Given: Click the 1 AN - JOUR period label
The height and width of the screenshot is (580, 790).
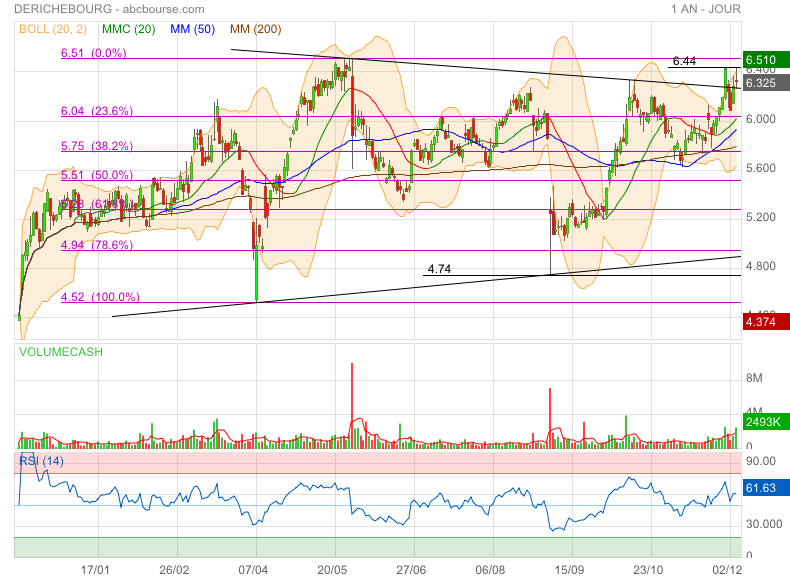Looking at the screenshot, I should click(705, 9).
